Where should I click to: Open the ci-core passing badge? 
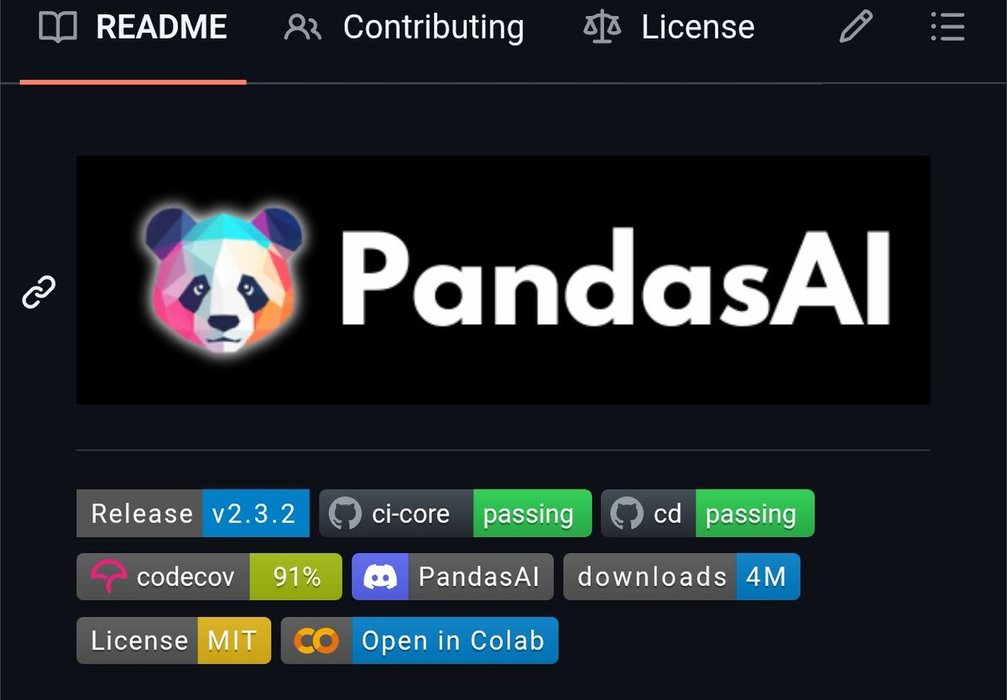455,513
